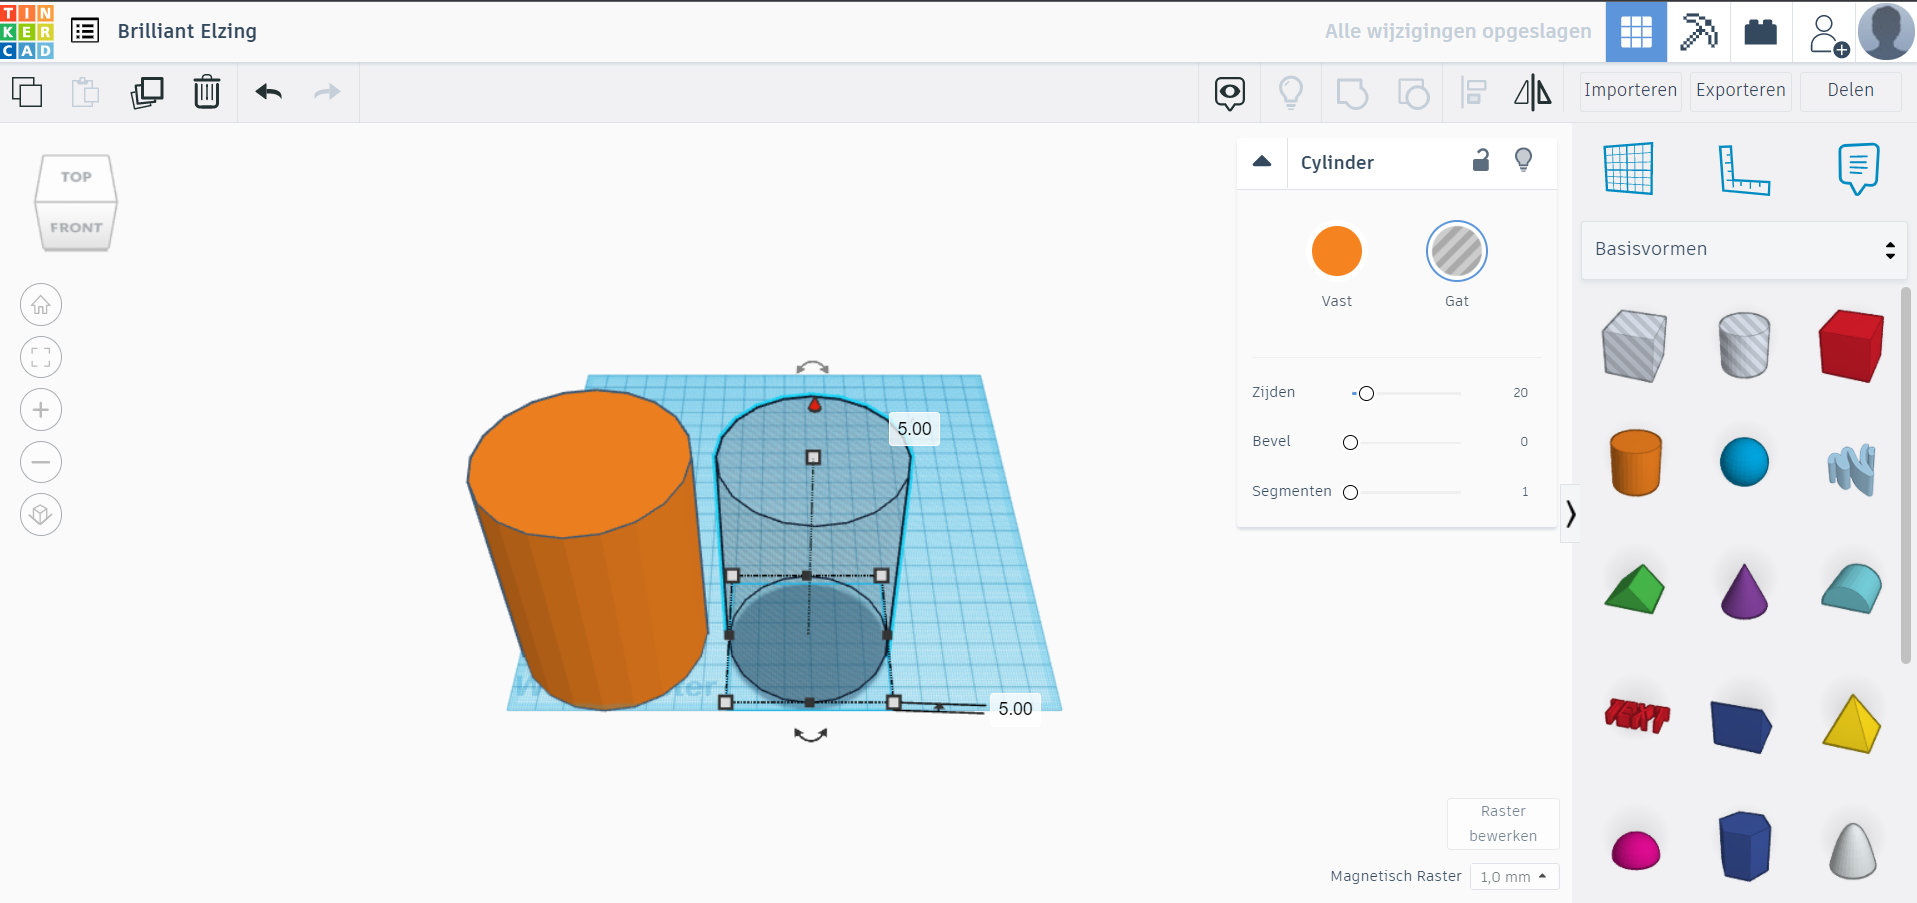Undo the last action
This screenshot has width=1917, height=903.
click(x=269, y=92)
